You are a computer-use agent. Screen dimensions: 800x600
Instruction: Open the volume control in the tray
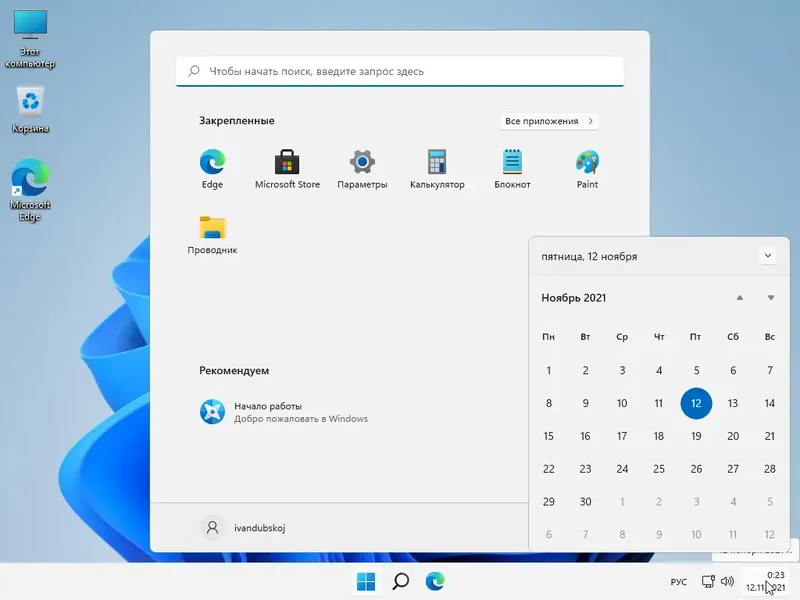click(727, 580)
